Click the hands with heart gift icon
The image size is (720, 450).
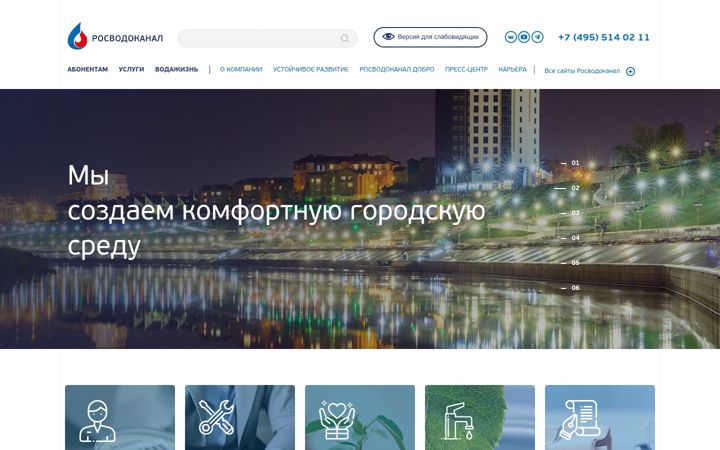tap(337, 420)
